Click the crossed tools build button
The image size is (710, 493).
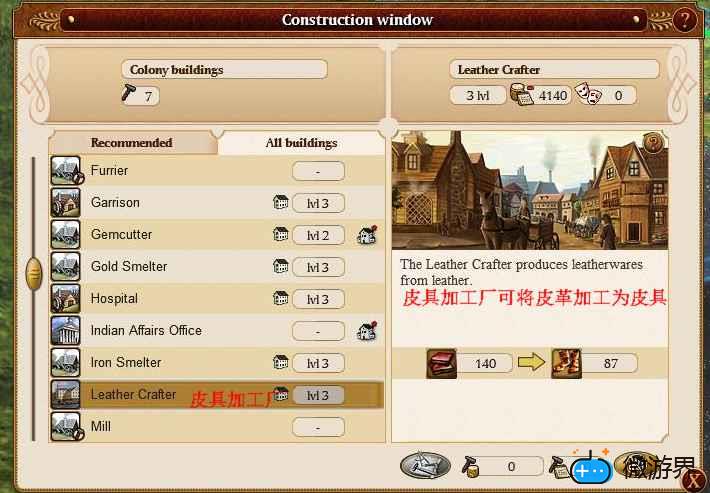[425, 465]
